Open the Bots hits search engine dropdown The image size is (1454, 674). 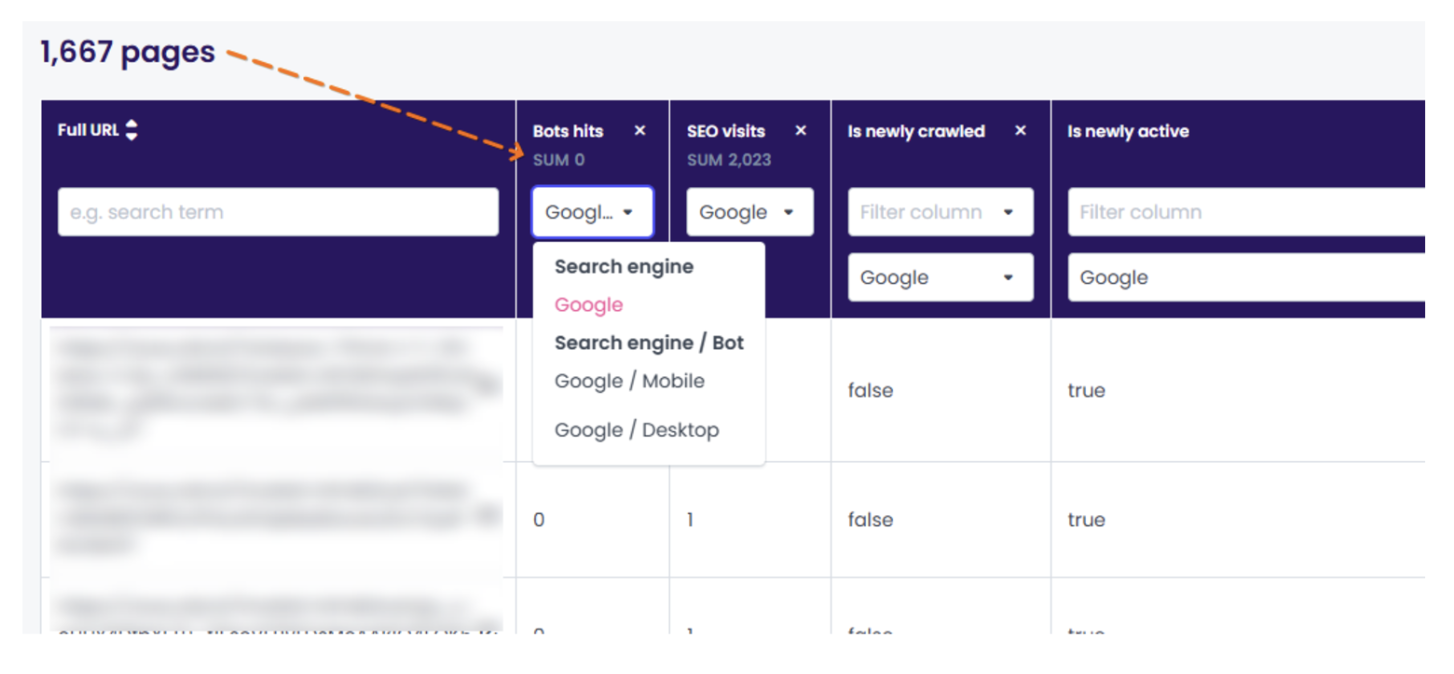[x=592, y=212]
